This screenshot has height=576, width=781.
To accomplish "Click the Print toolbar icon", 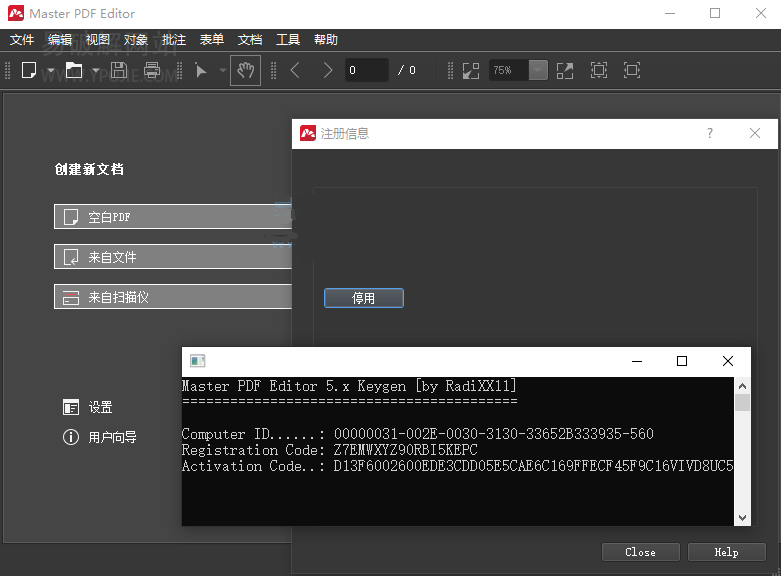I will pyautogui.click(x=152, y=70).
